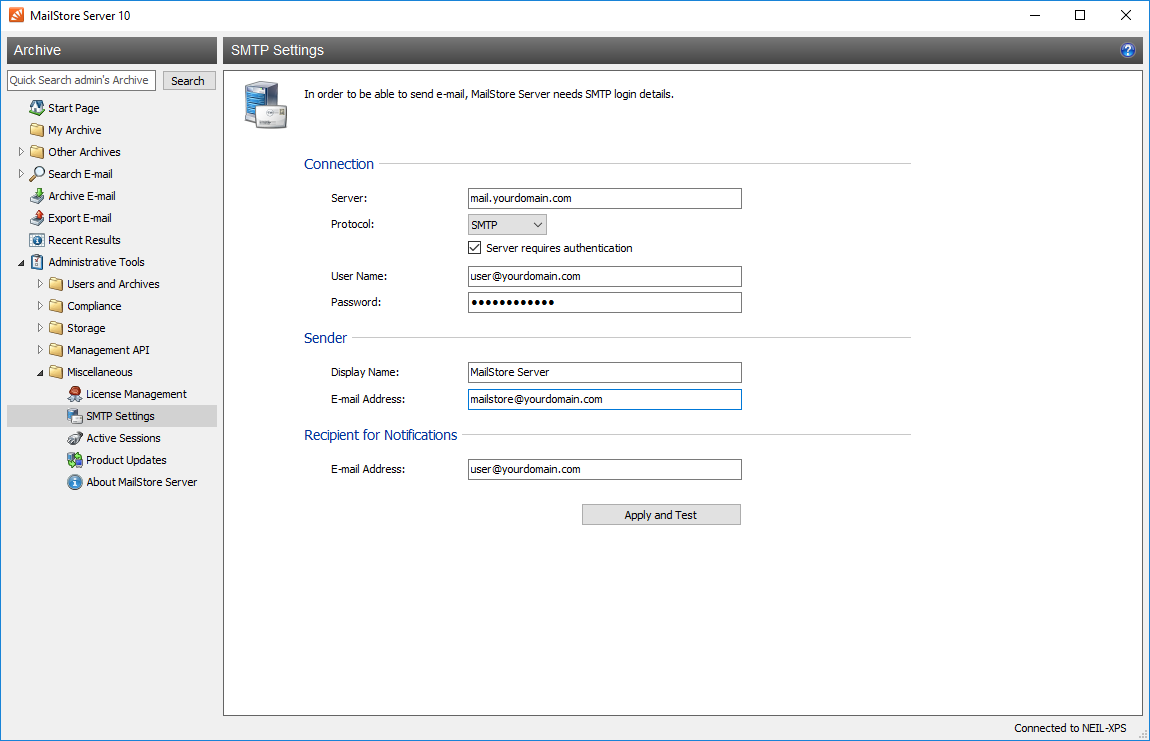
Task: Click the Compliance folder icon
Action: click(56, 306)
